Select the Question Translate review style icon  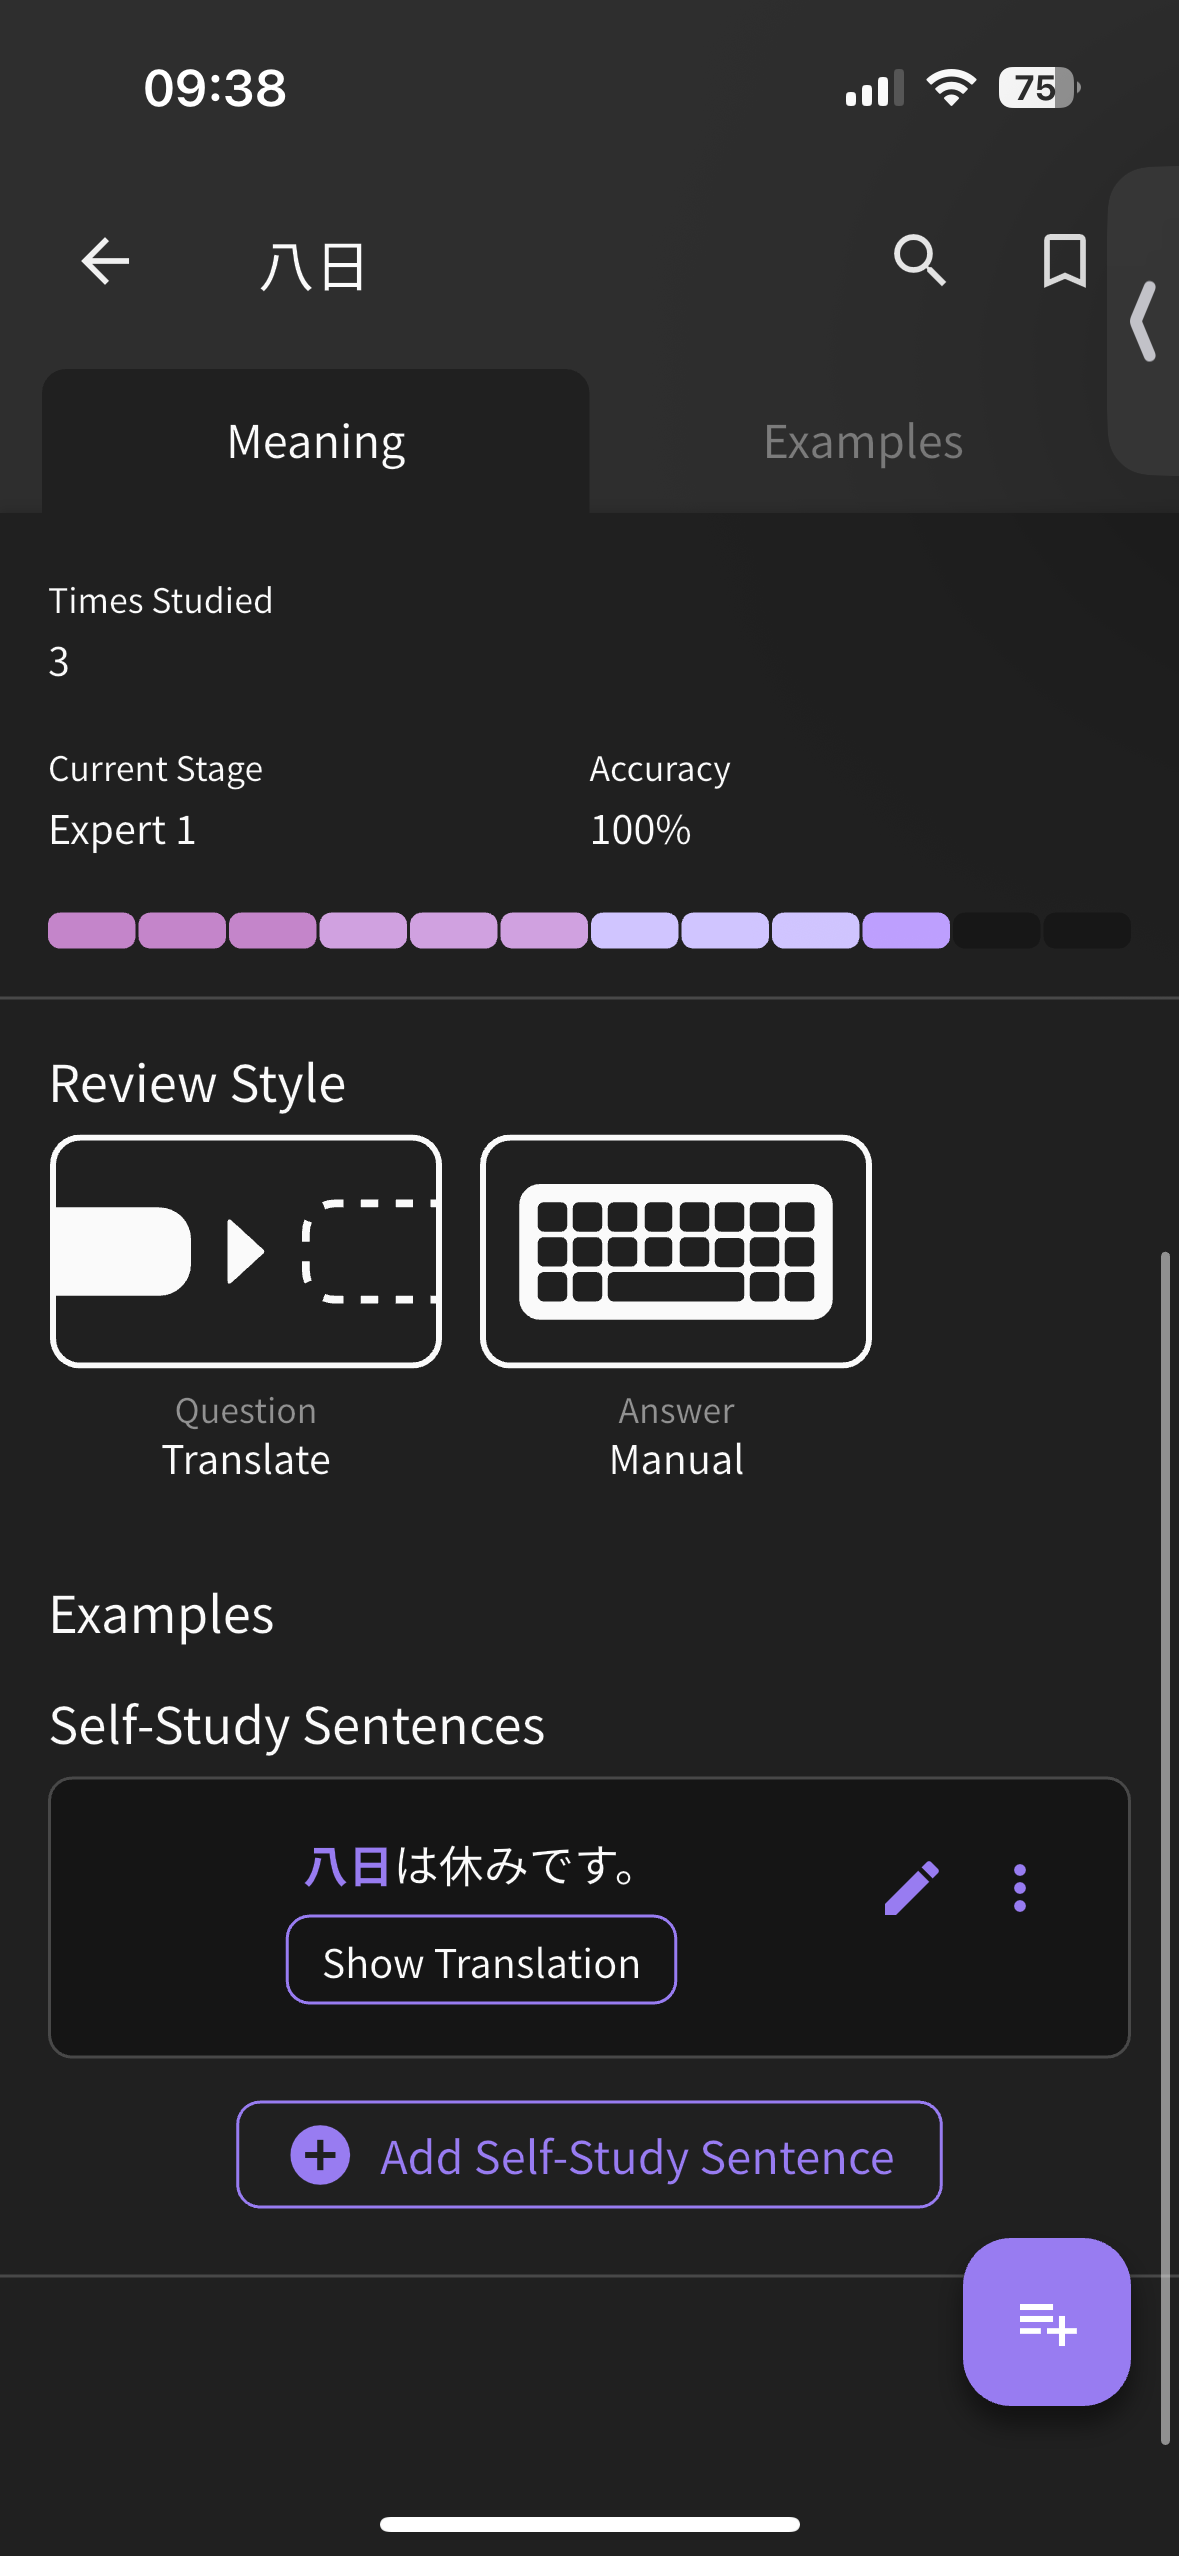point(246,1251)
